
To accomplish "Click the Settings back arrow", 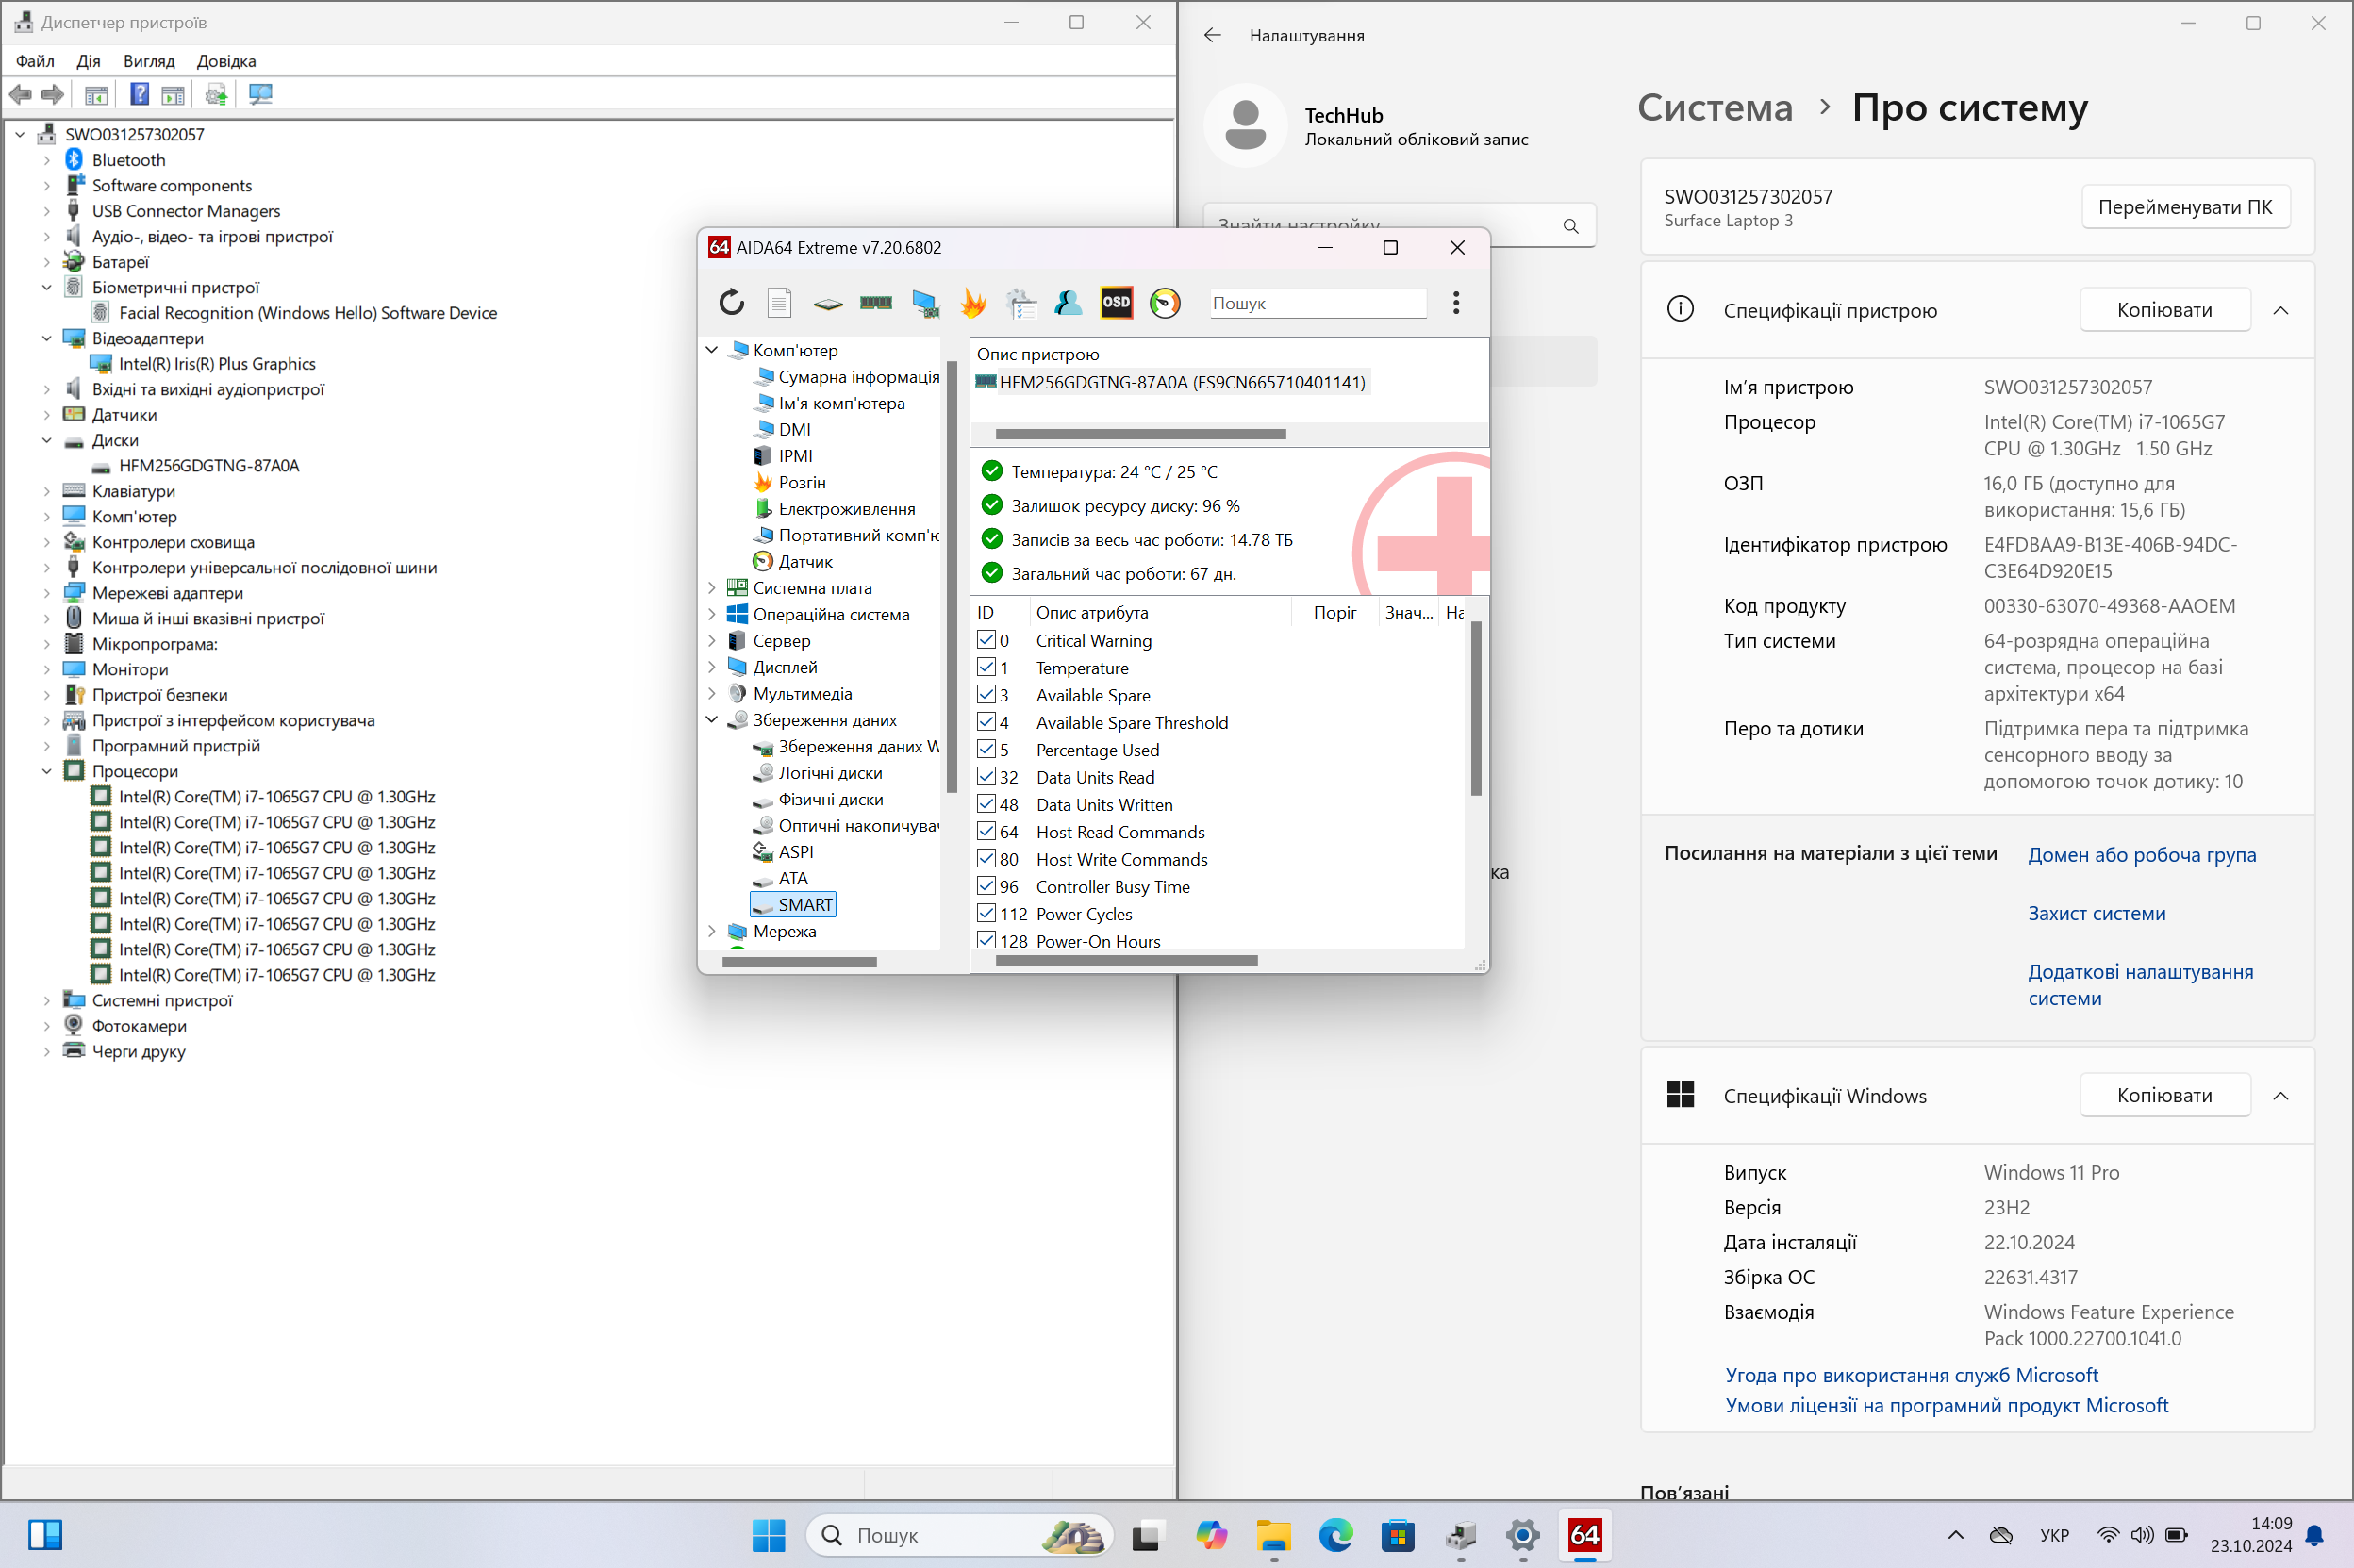I will click(1212, 35).
